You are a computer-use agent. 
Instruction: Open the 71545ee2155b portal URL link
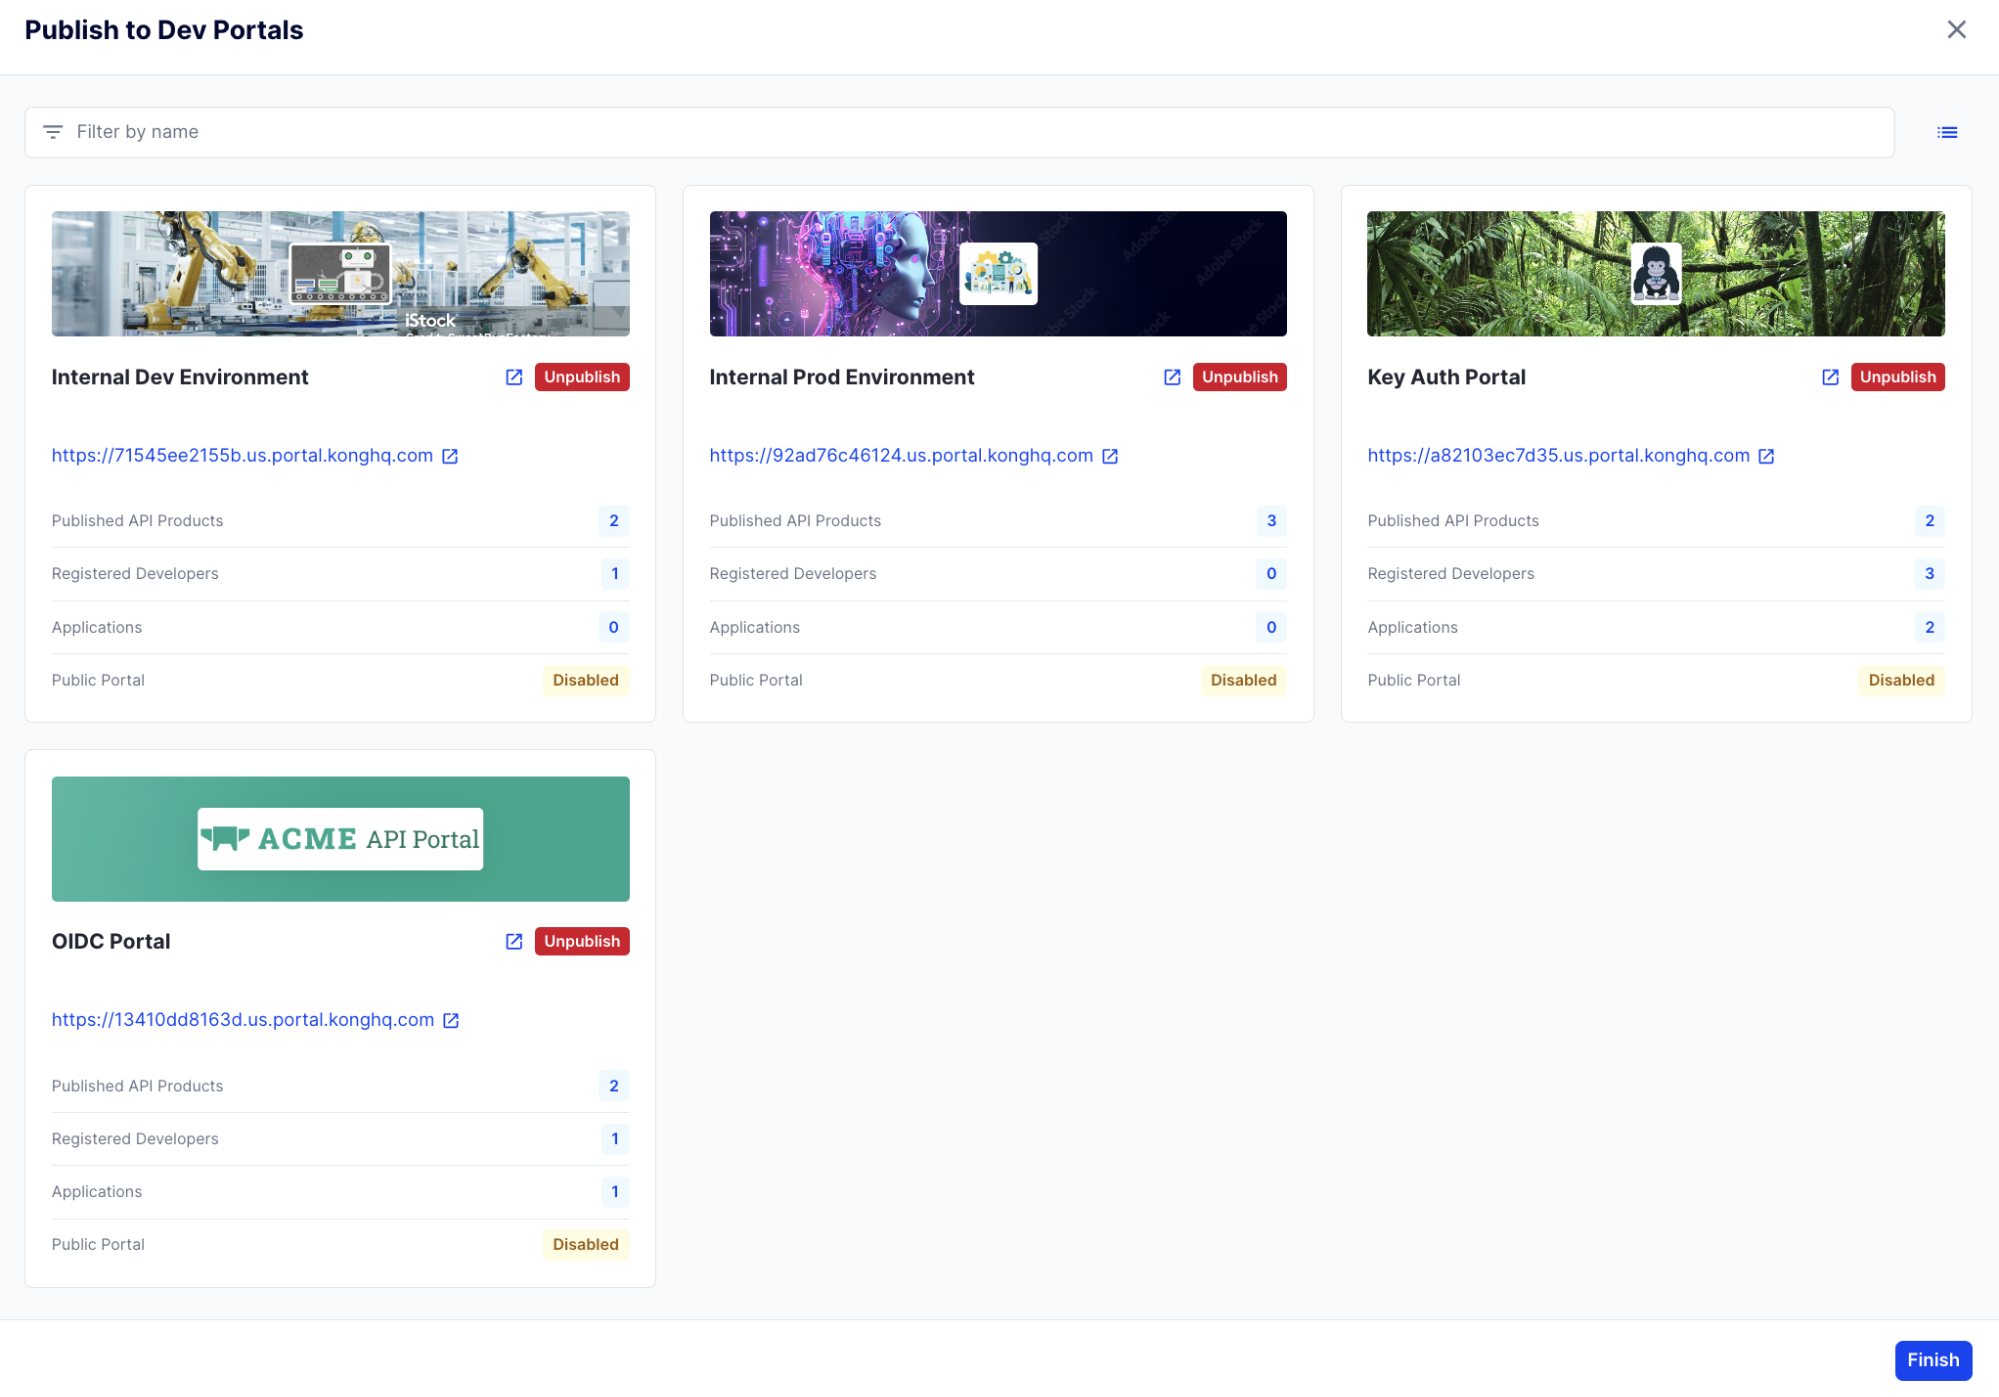[242, 456]
